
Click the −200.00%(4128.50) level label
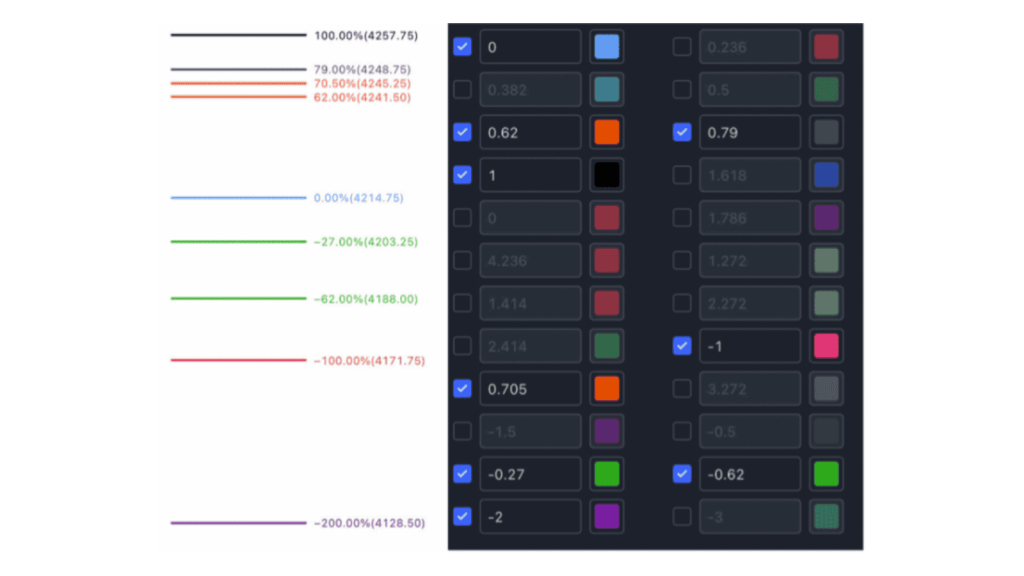coord(369,523)
